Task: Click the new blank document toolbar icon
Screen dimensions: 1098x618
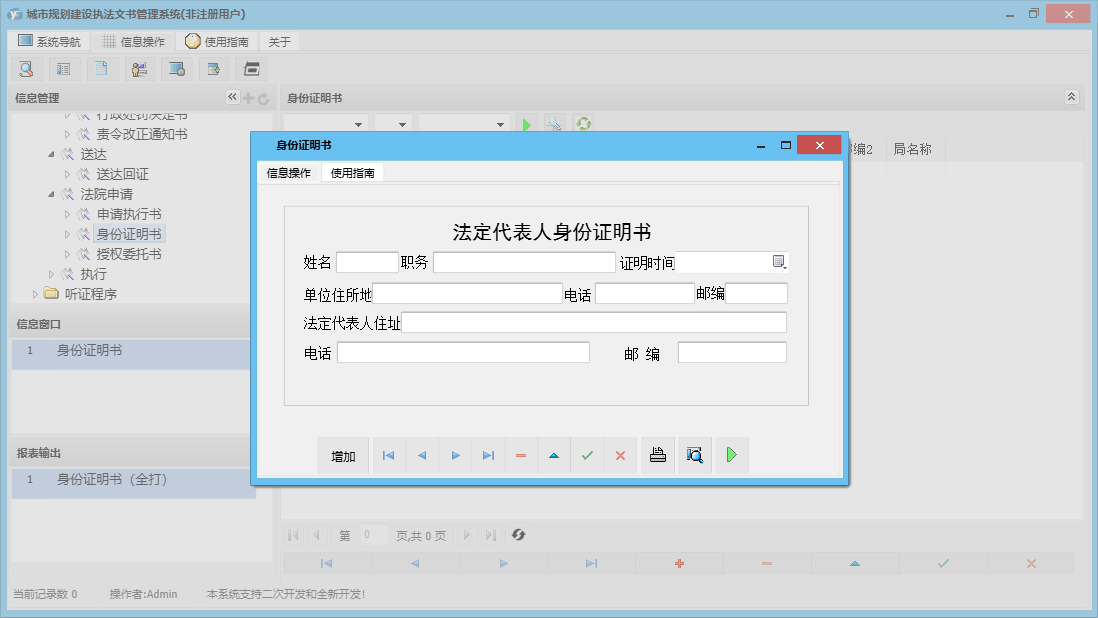Action: (x=102, y=68)
